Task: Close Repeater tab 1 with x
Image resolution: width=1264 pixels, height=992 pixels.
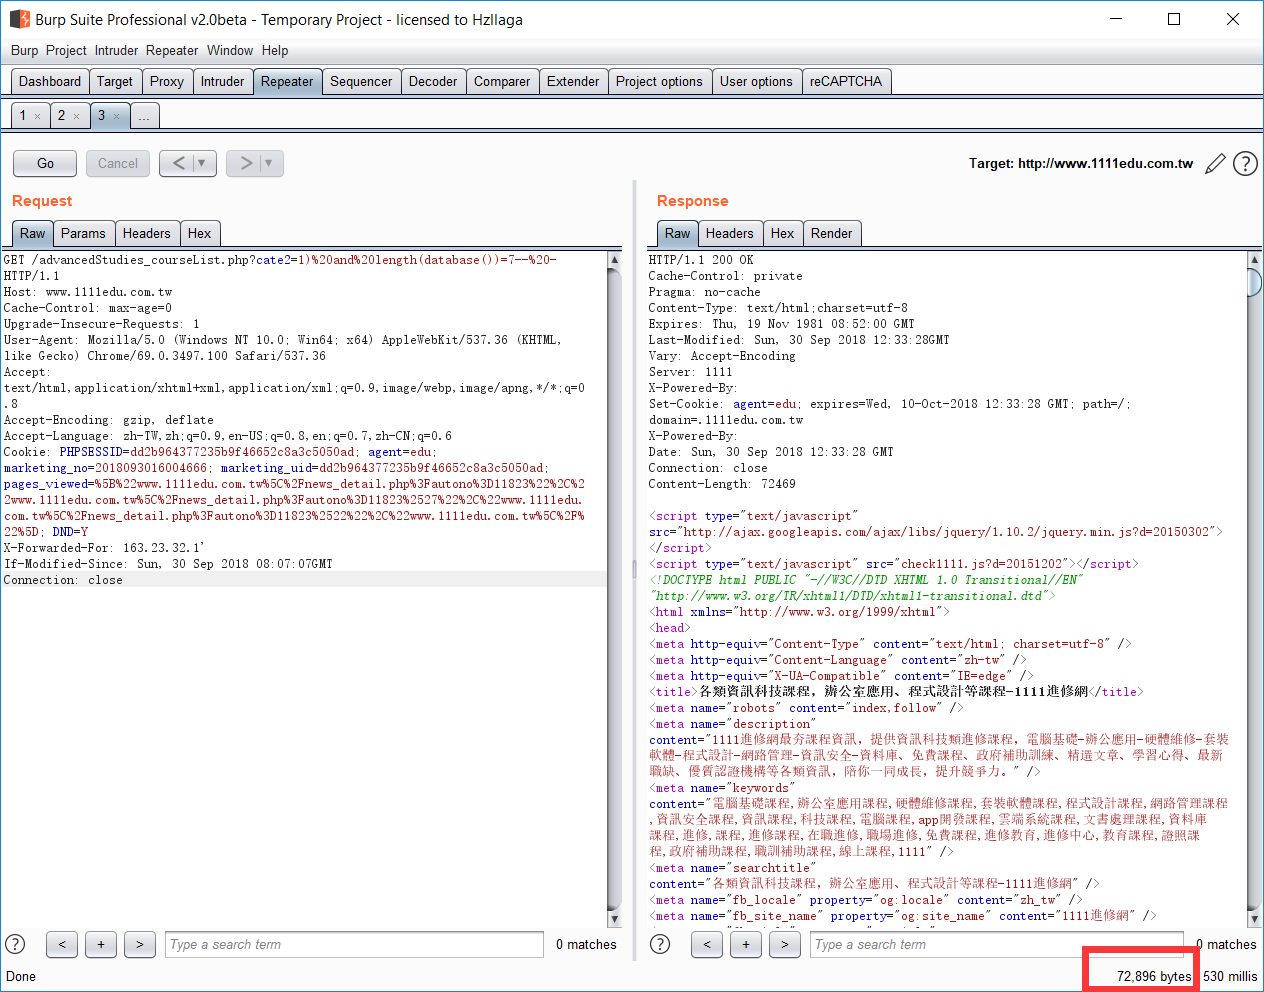Action: point(38,116)
